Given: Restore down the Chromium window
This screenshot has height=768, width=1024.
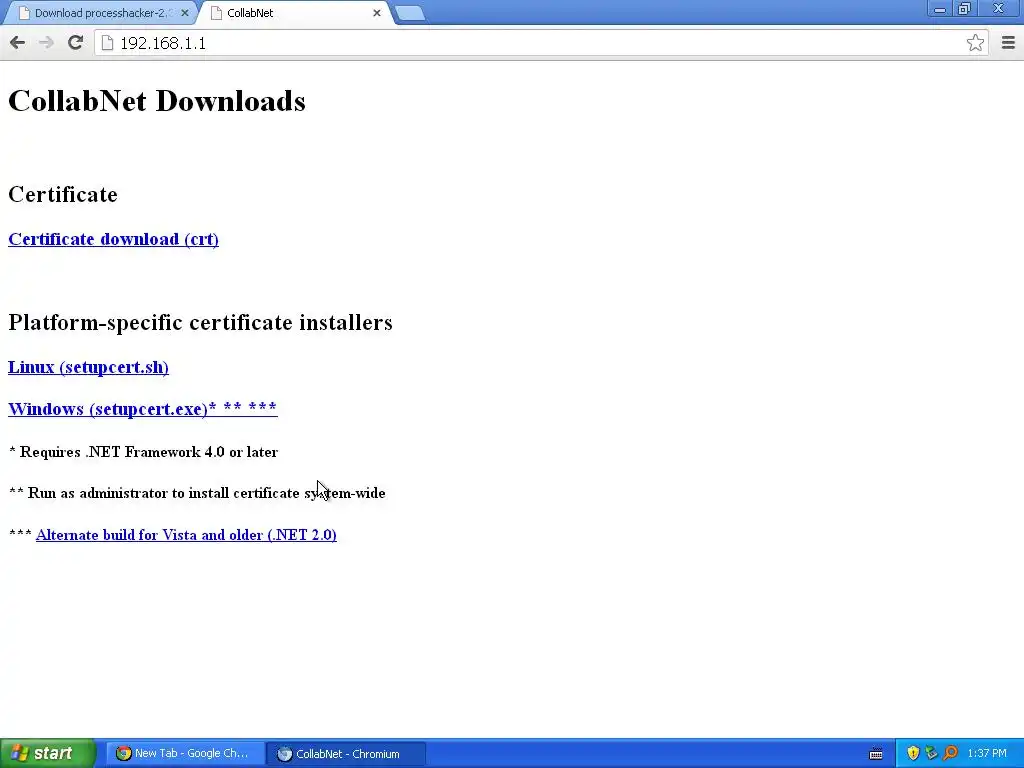Looking at the screenshot, I should (x=965, y=9).
